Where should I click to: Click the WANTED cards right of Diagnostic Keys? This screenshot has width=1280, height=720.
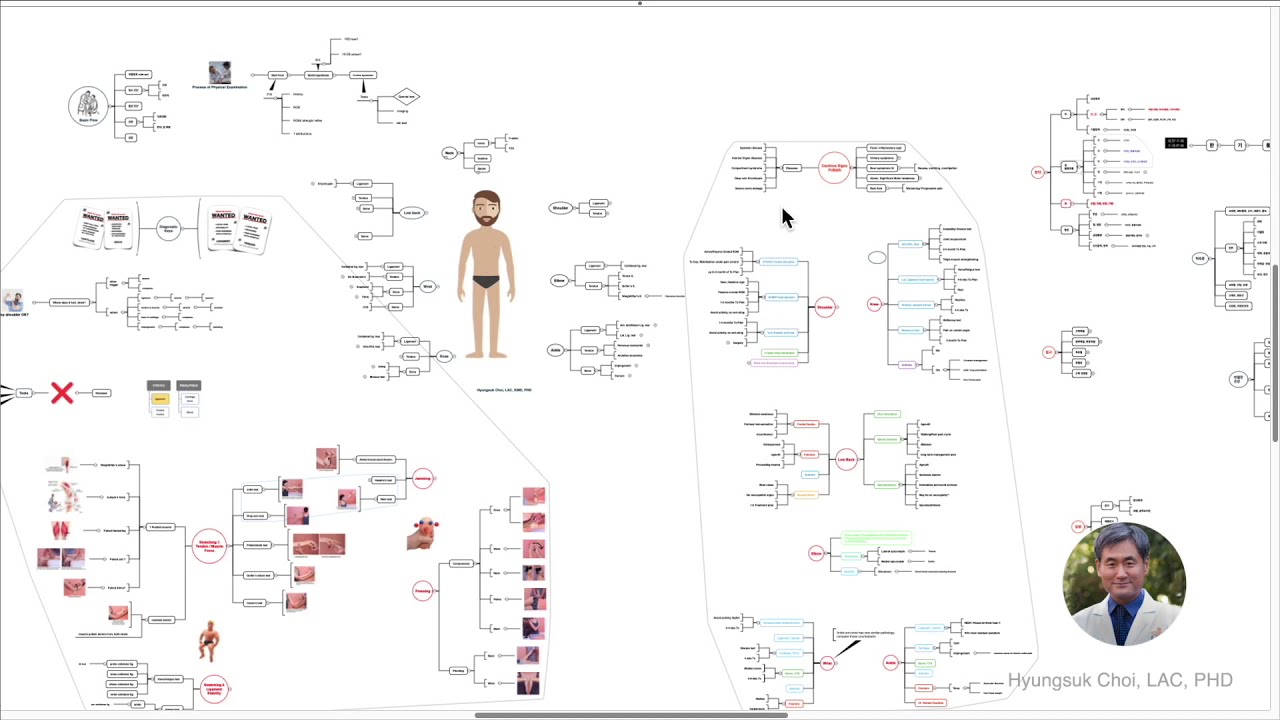tap(239, 228)
